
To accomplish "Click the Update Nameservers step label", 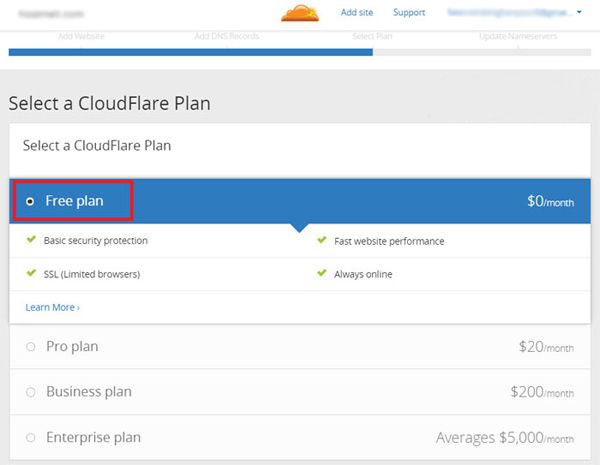I will click(518, 36).
